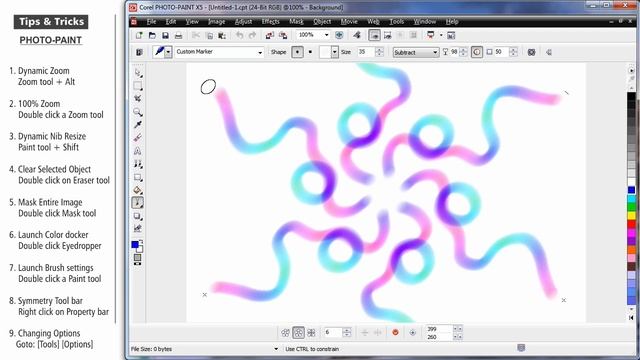Viewport: 640px width, 360px height.
Task: Select the Eraser tool in the toolbox
Action: coord(138,138)
